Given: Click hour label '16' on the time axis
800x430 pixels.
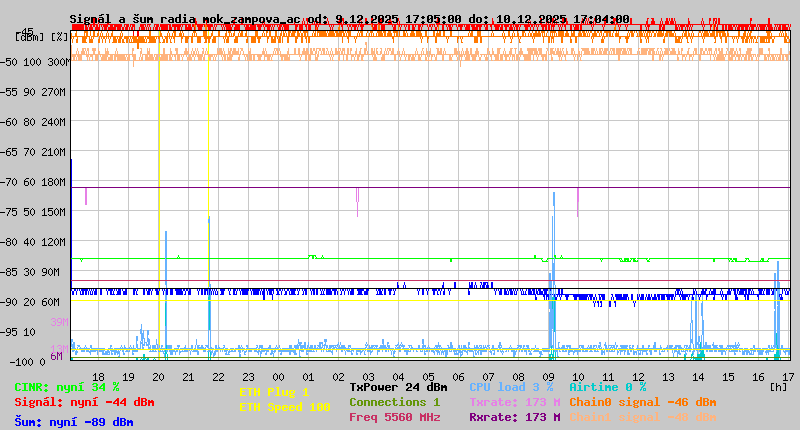Looking at the screenshot, I should pos(758,377).
